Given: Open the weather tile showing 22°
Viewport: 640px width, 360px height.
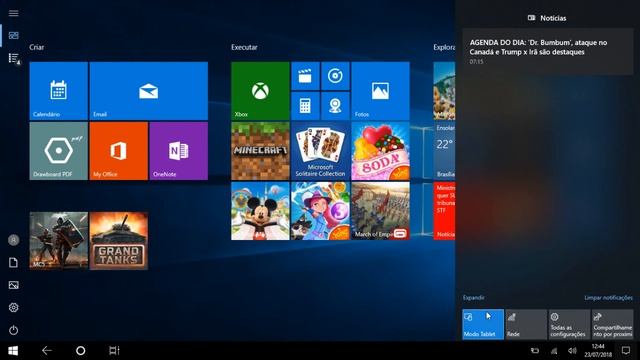Looking at the screenshot, I should tap(444, 151).
